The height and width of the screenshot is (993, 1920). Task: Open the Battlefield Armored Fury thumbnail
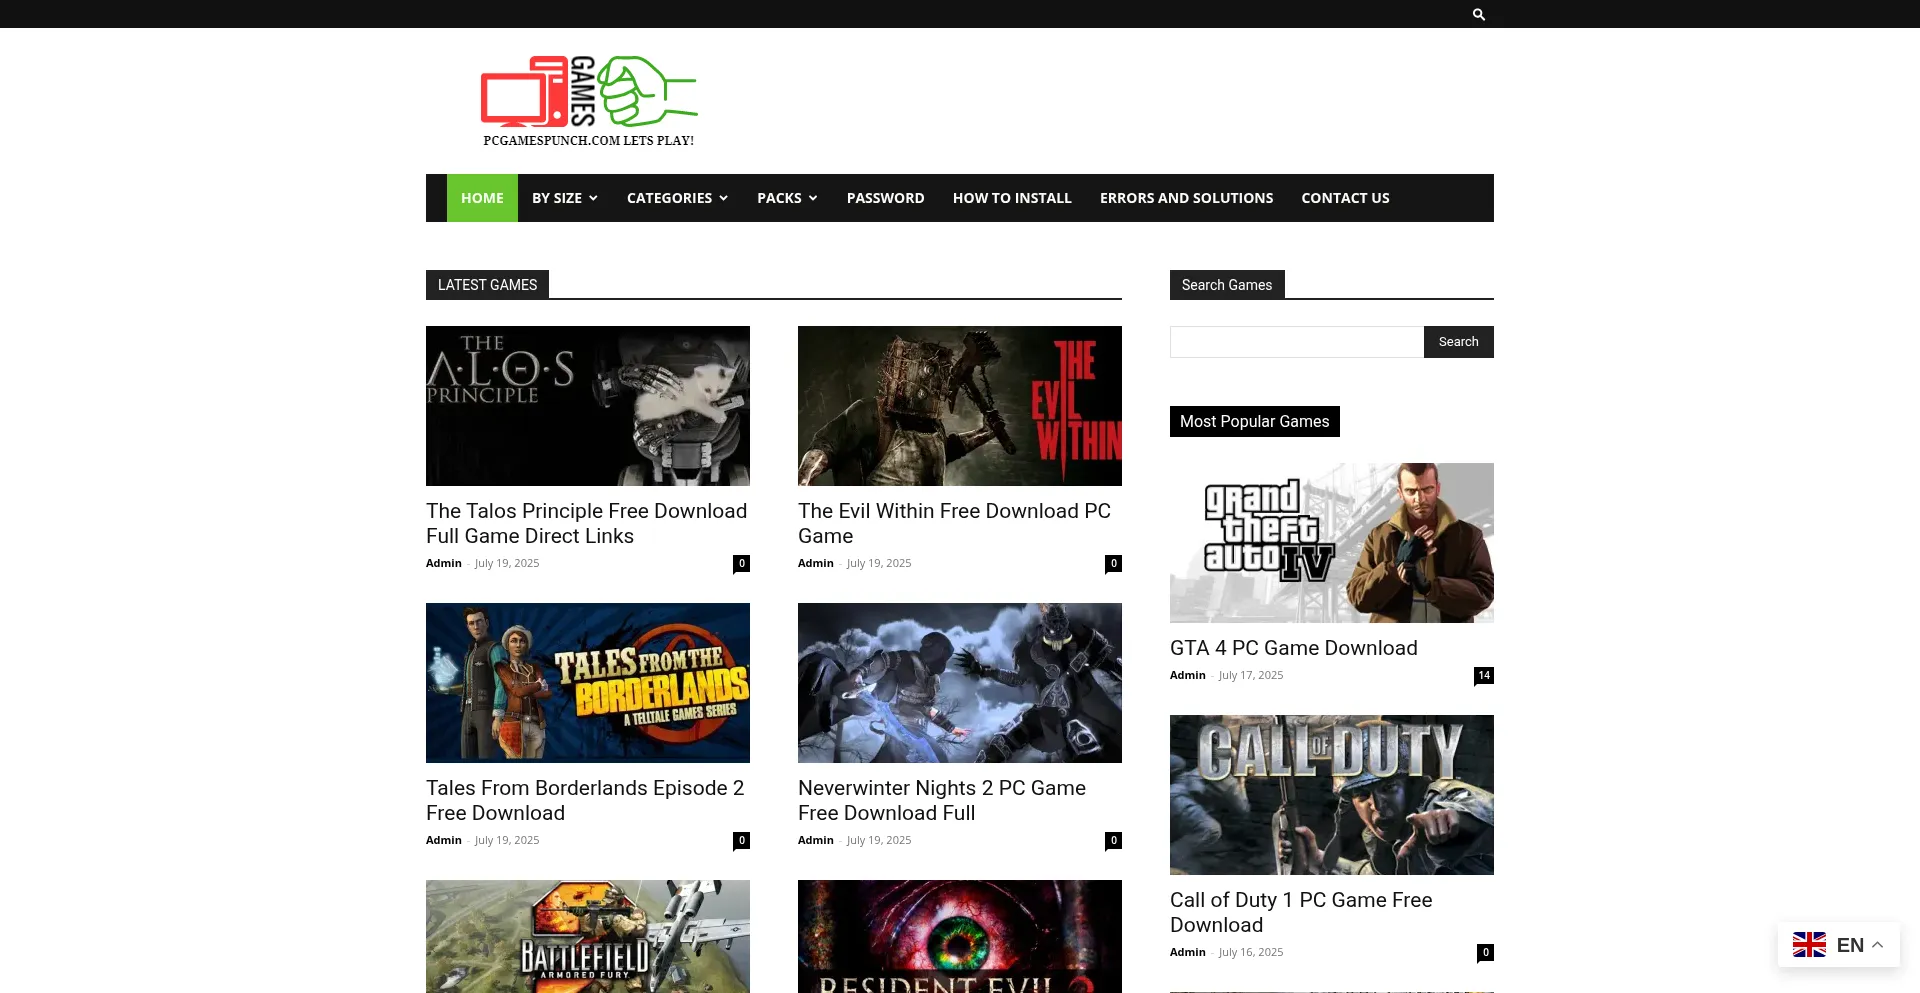tap(588, 936)
